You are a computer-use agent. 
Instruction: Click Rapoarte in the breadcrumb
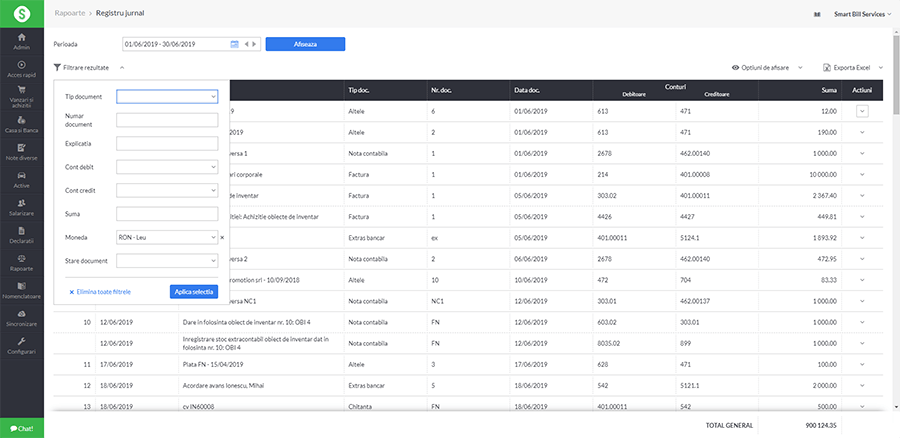click(x=69, y=14)
